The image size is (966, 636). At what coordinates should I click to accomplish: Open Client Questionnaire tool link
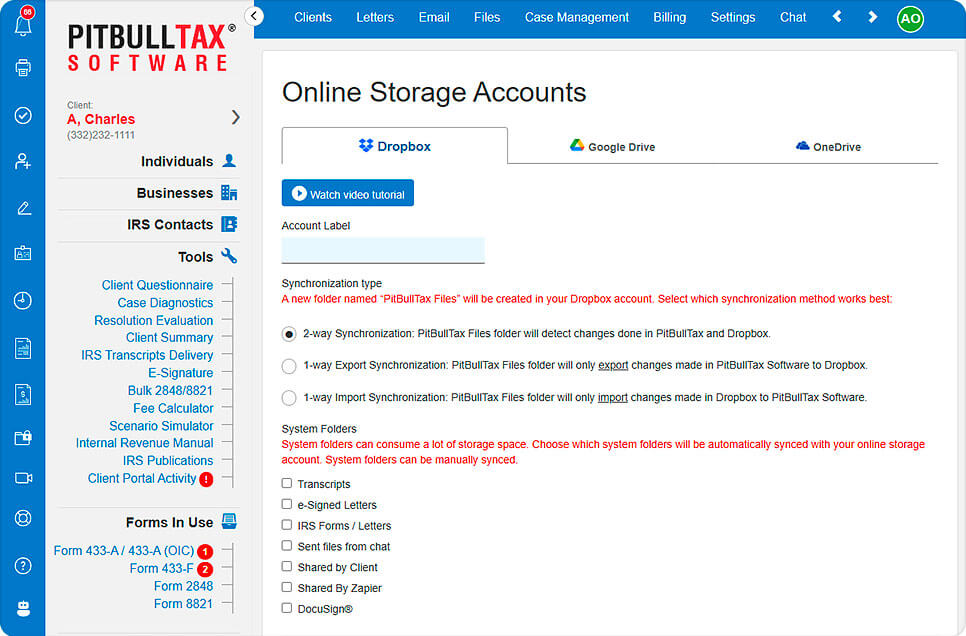coord(157,285)
